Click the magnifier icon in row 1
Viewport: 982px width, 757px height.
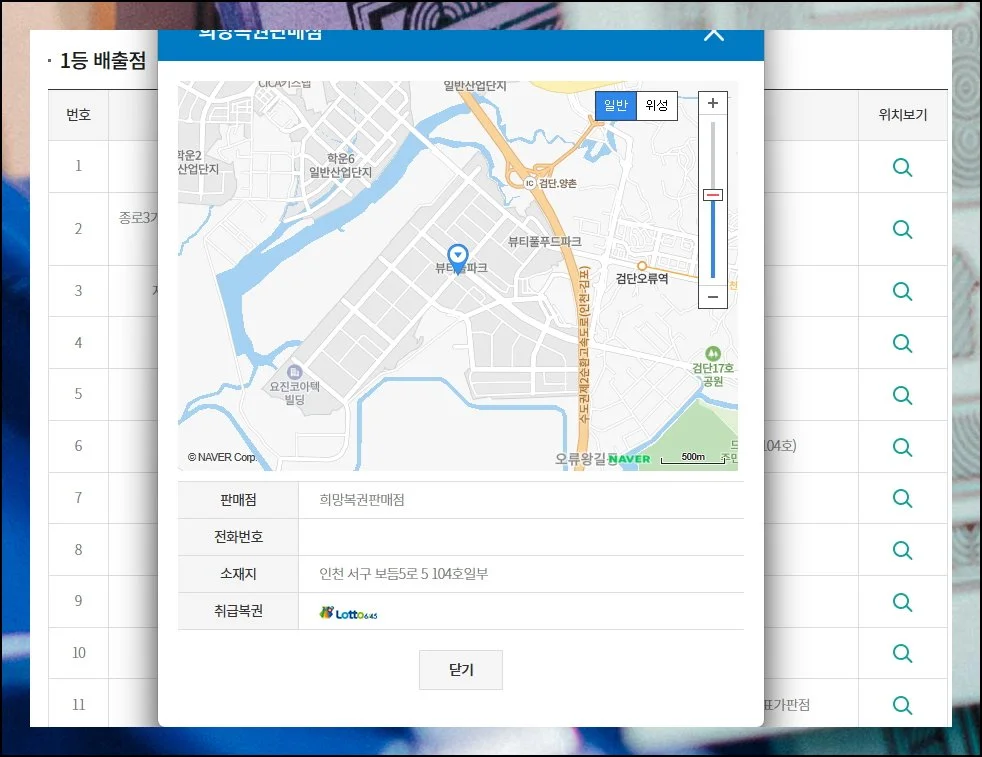pos(902,167)
